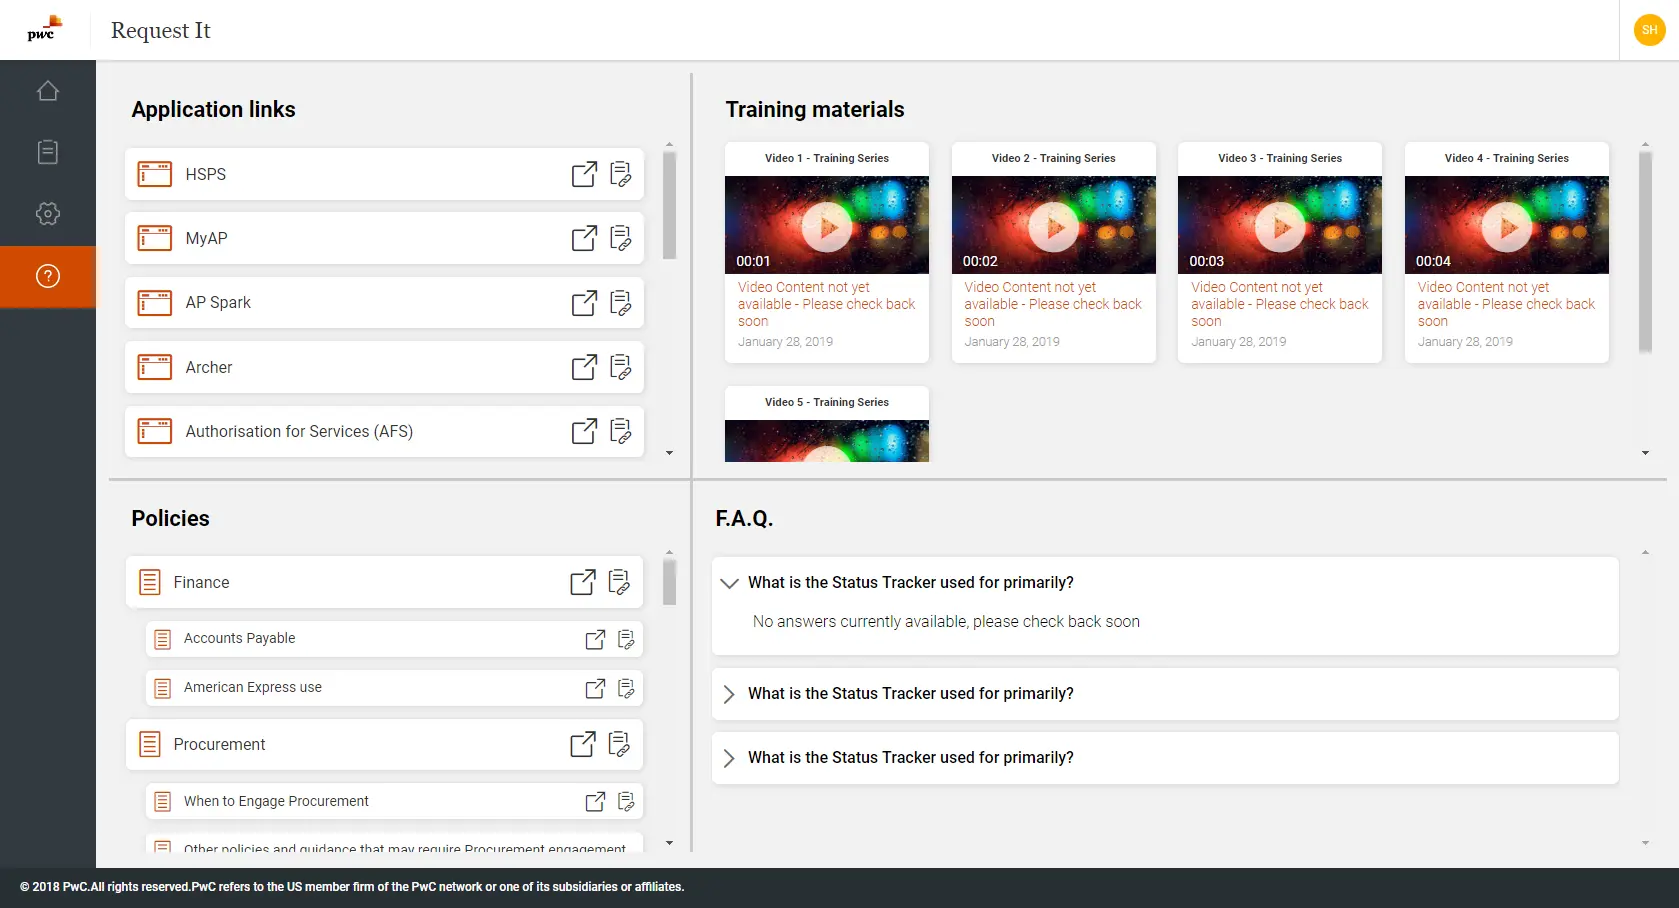Open the Archer notes document icon
This screenshot has width=1679, height=908.
pyautogui.click(x=621, y=367)
